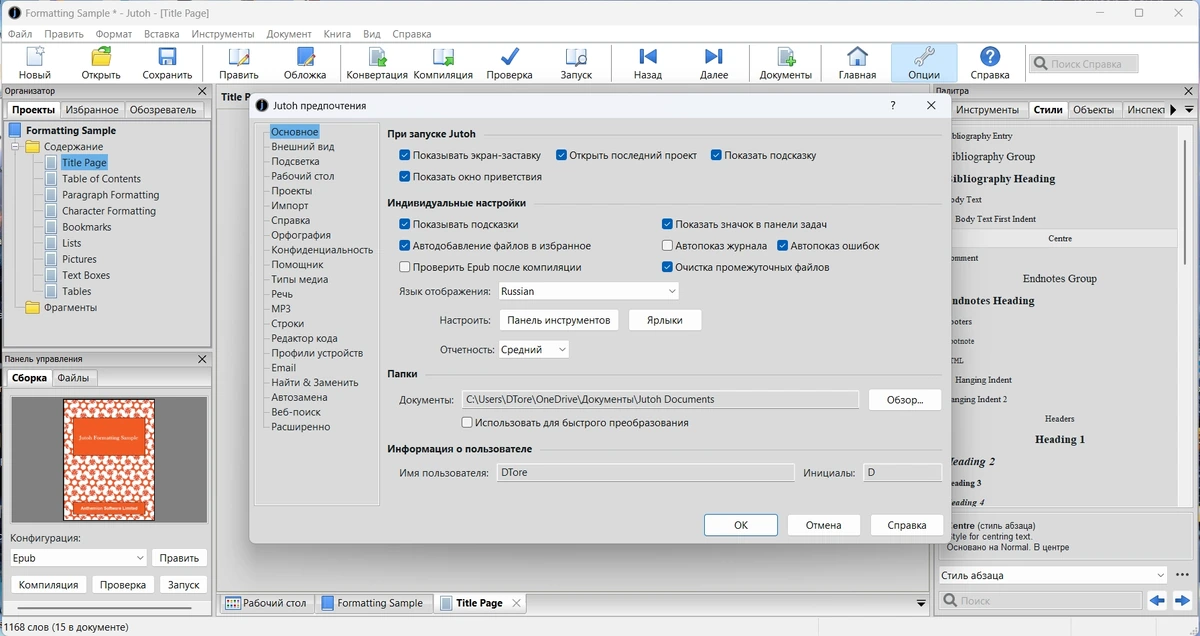The width and height of the screenshot is (1200, 636).
Task: Enable Проверить Epub после компиляции
Action: (x=404, y=267)
